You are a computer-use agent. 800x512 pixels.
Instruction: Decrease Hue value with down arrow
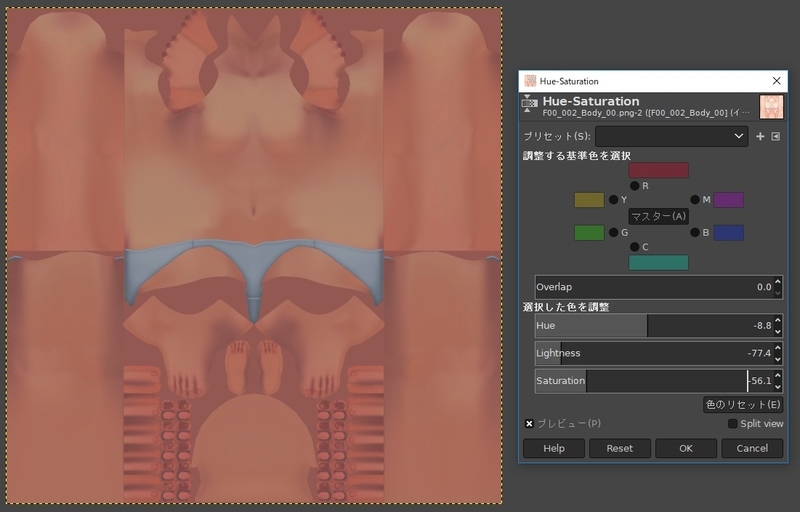tap(778, 331)
